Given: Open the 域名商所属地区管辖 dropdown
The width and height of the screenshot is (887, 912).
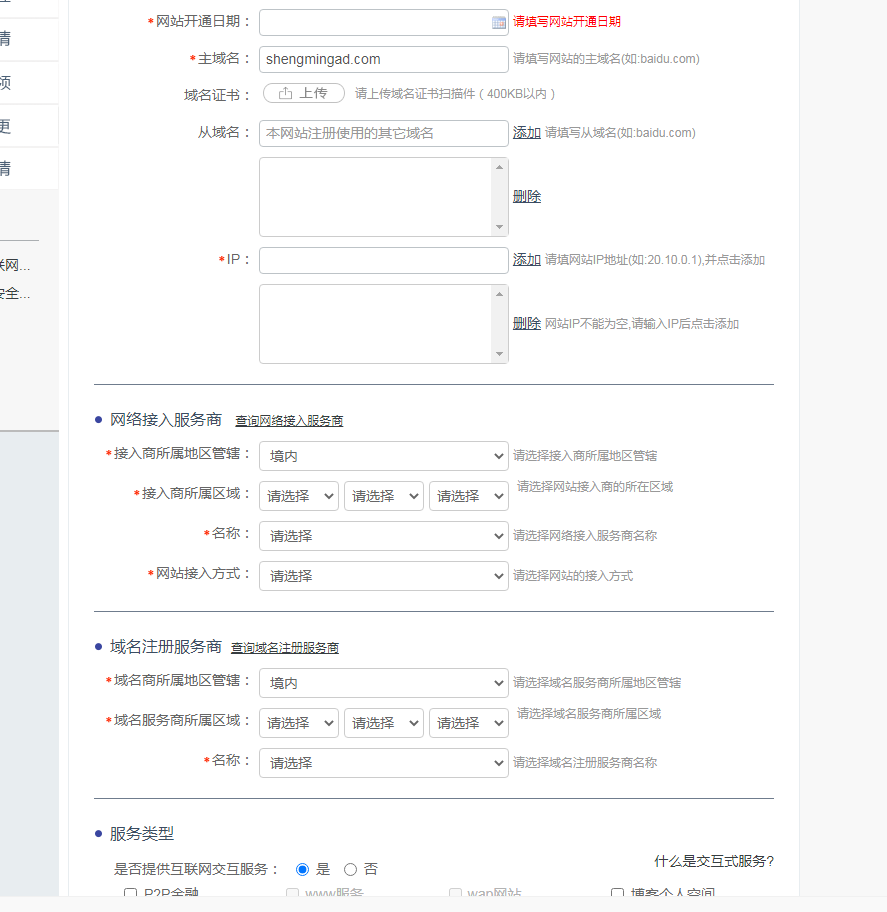Looking at the screenshot, I should click(x=383, y=682).
